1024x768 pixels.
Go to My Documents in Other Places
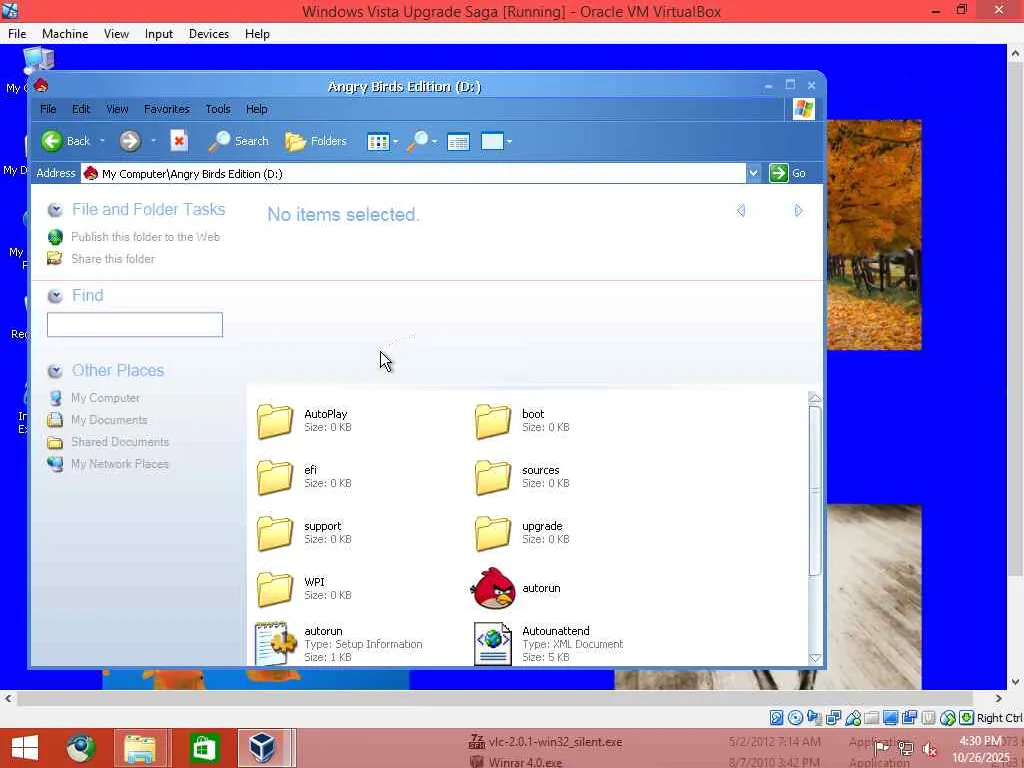coord(109,420)
